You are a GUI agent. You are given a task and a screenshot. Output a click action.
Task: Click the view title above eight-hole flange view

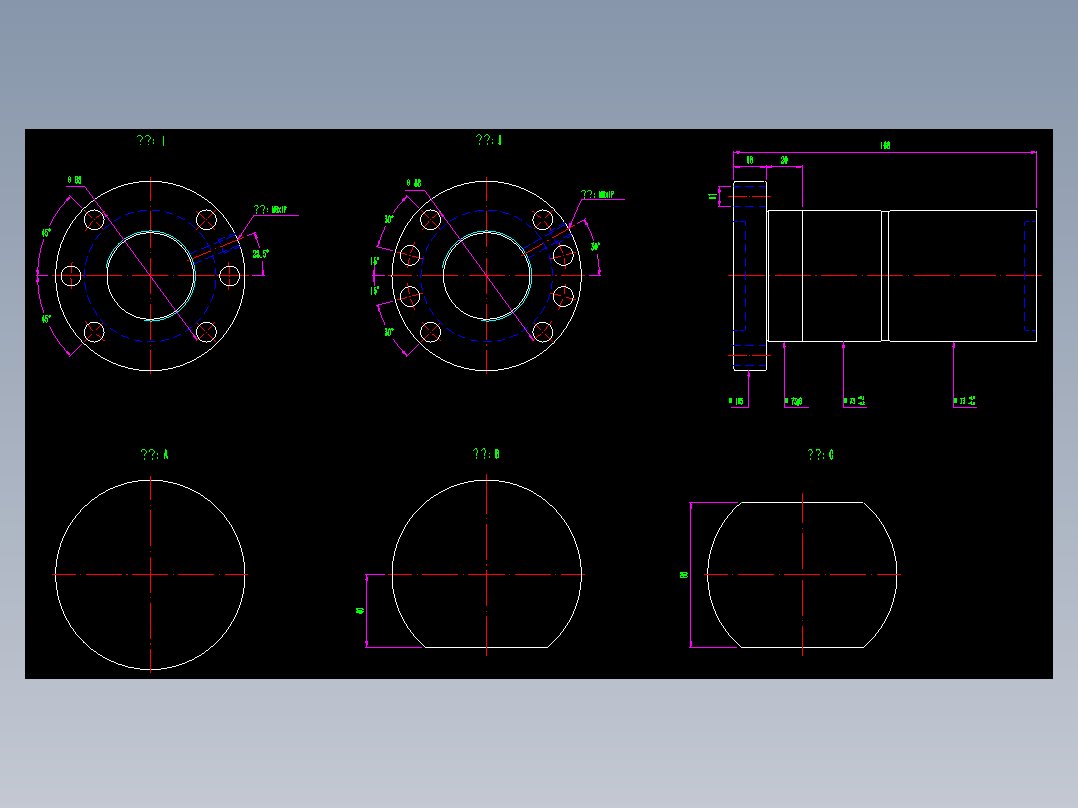coord(489,140)
